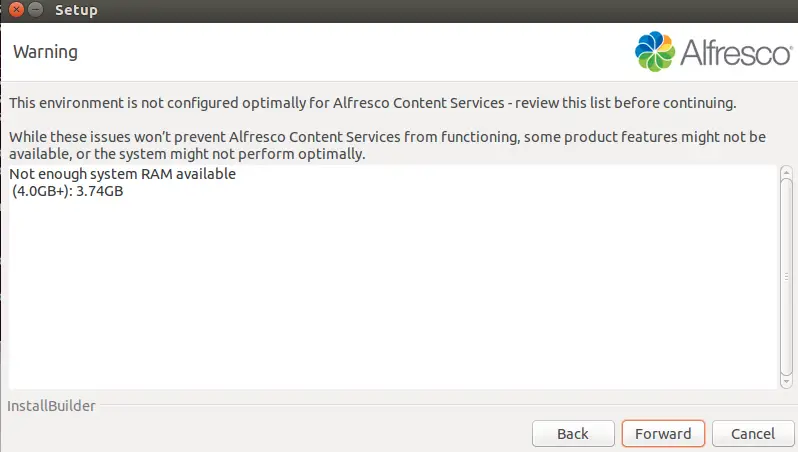798x452 pixels.
Task: Select the "Not enough system RAM available" line
Action: point(123,174)
